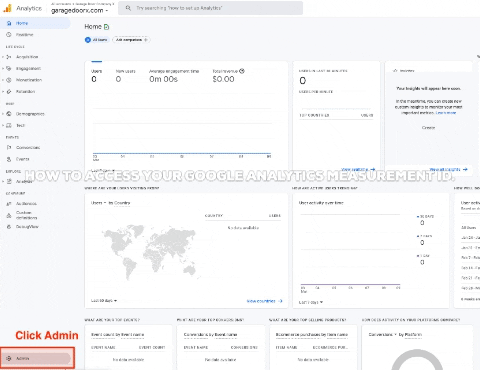Screen dimensions: 480x370
Task: Click the Demographics globe icon
Action: click(9, 114)
